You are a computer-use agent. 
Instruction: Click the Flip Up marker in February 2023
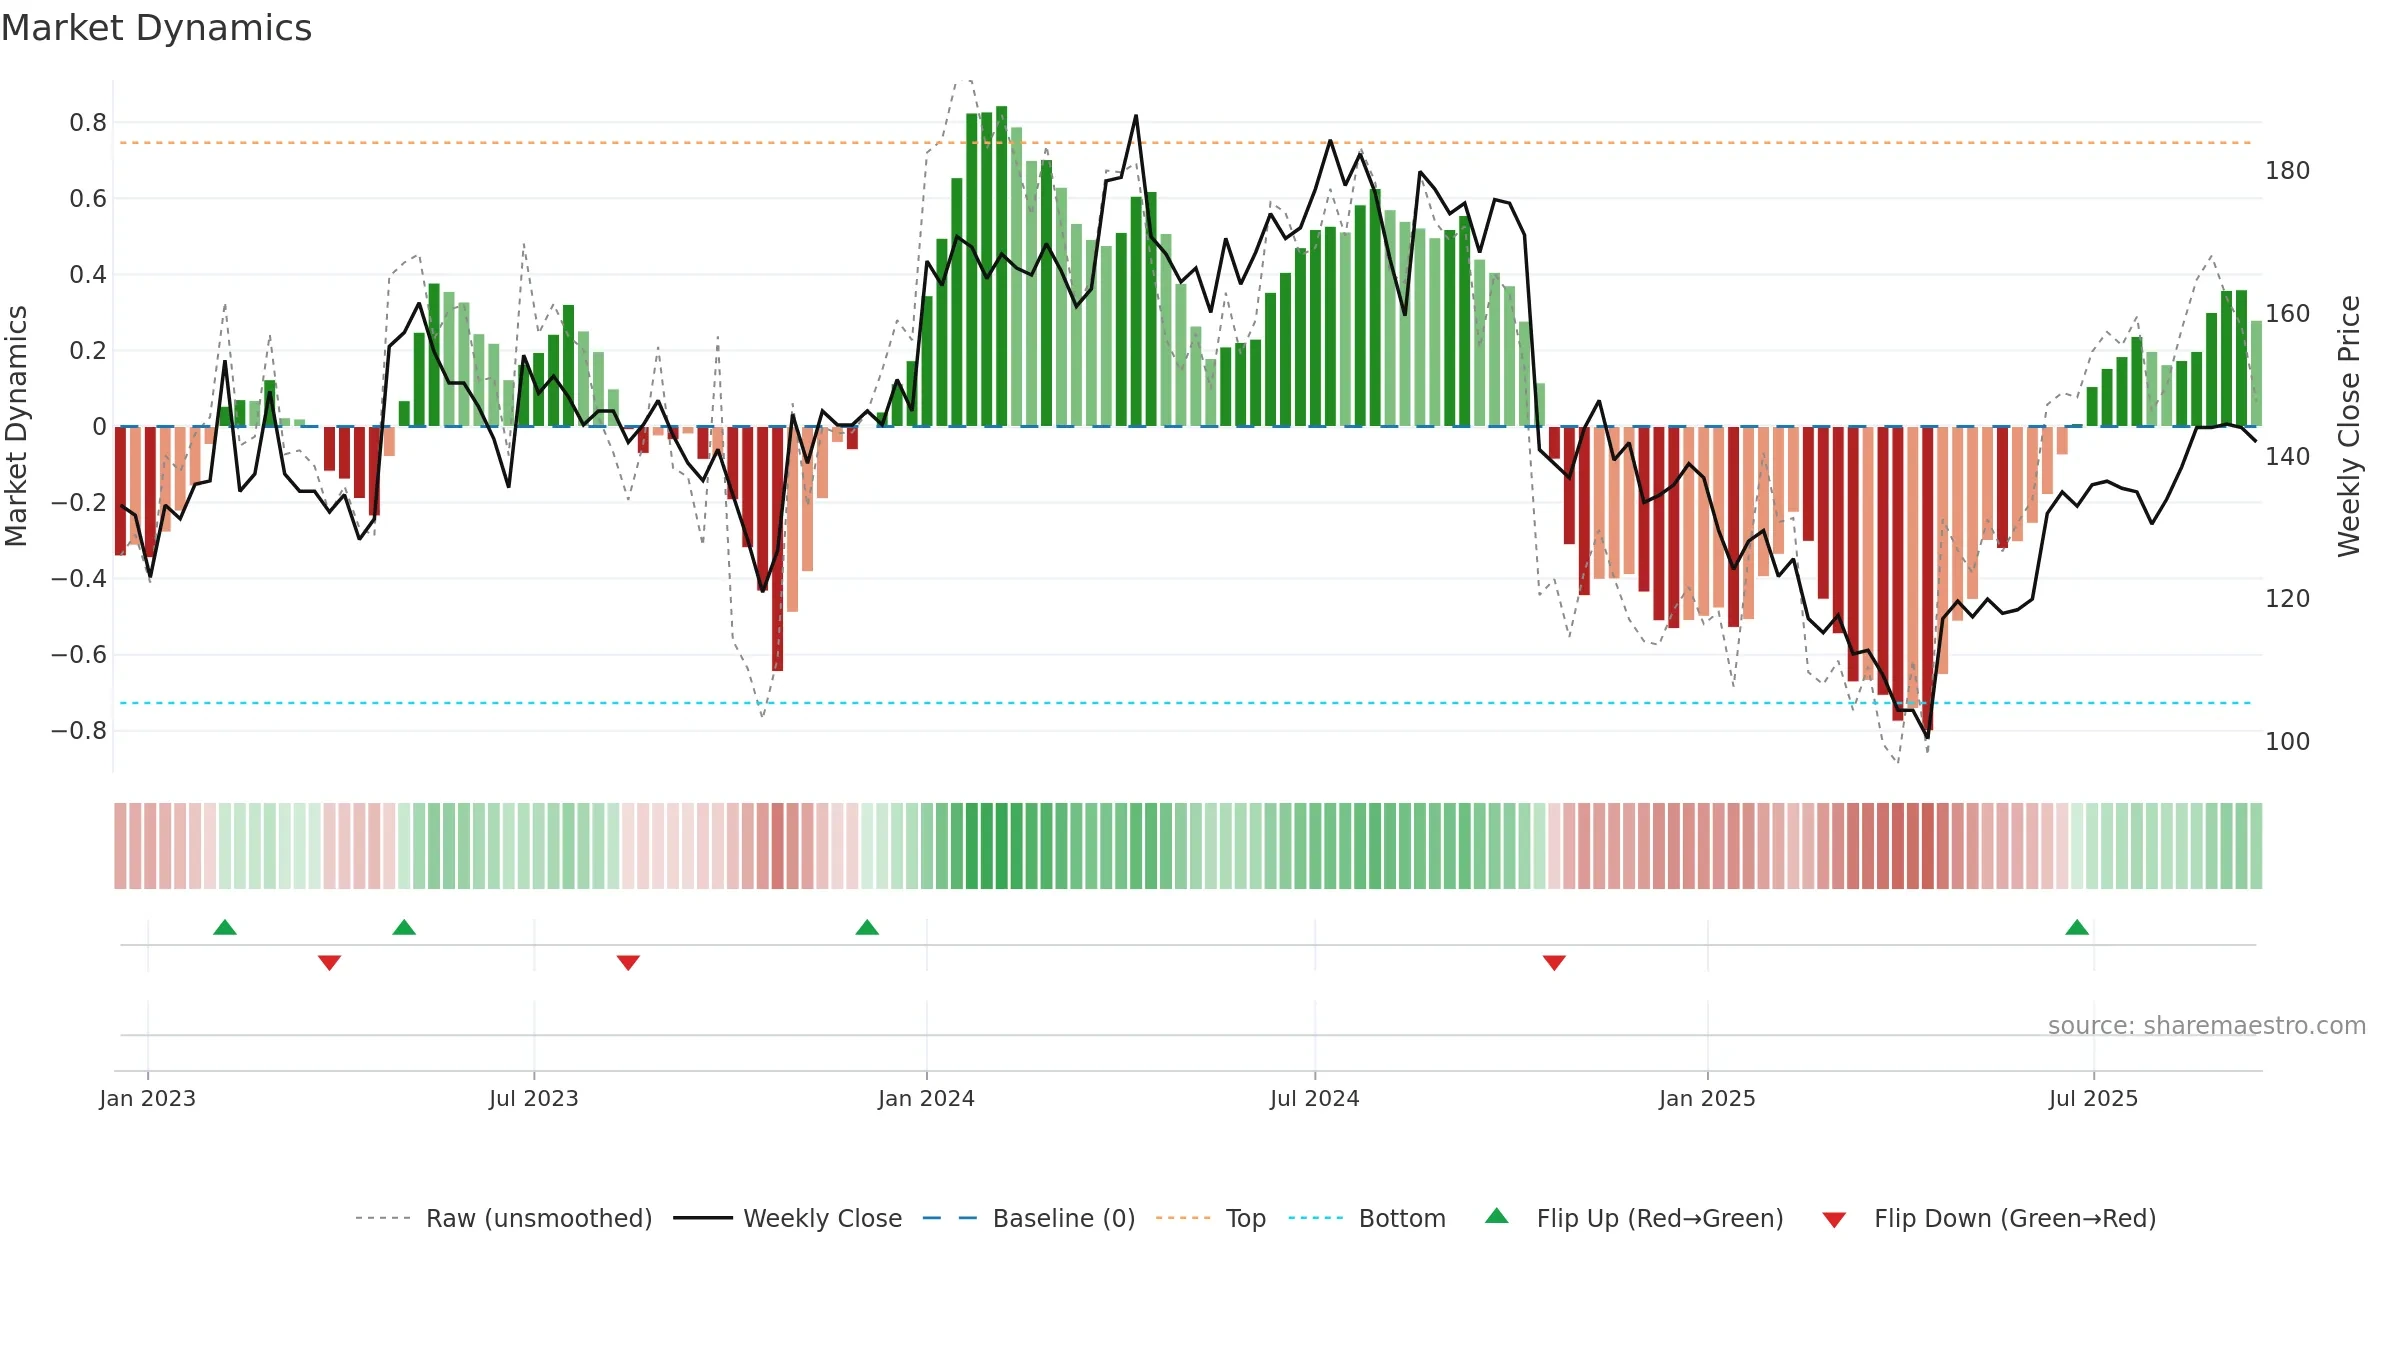(x=225, y=927)
